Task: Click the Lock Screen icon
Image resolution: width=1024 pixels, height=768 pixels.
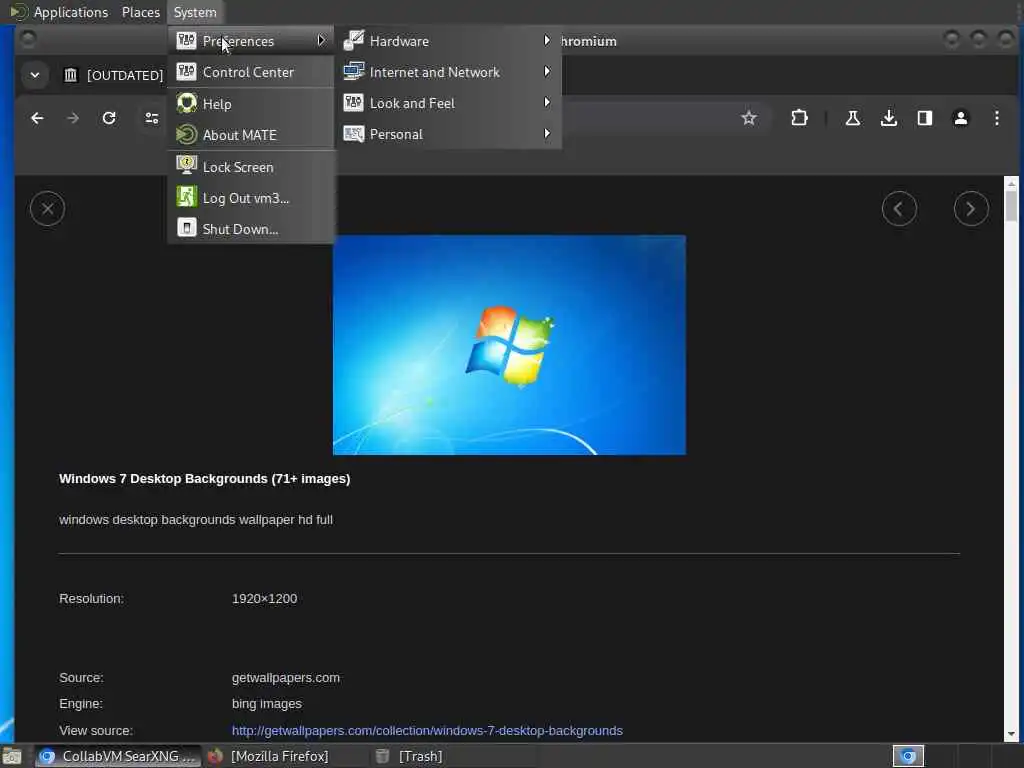Action: pos(186,165)
